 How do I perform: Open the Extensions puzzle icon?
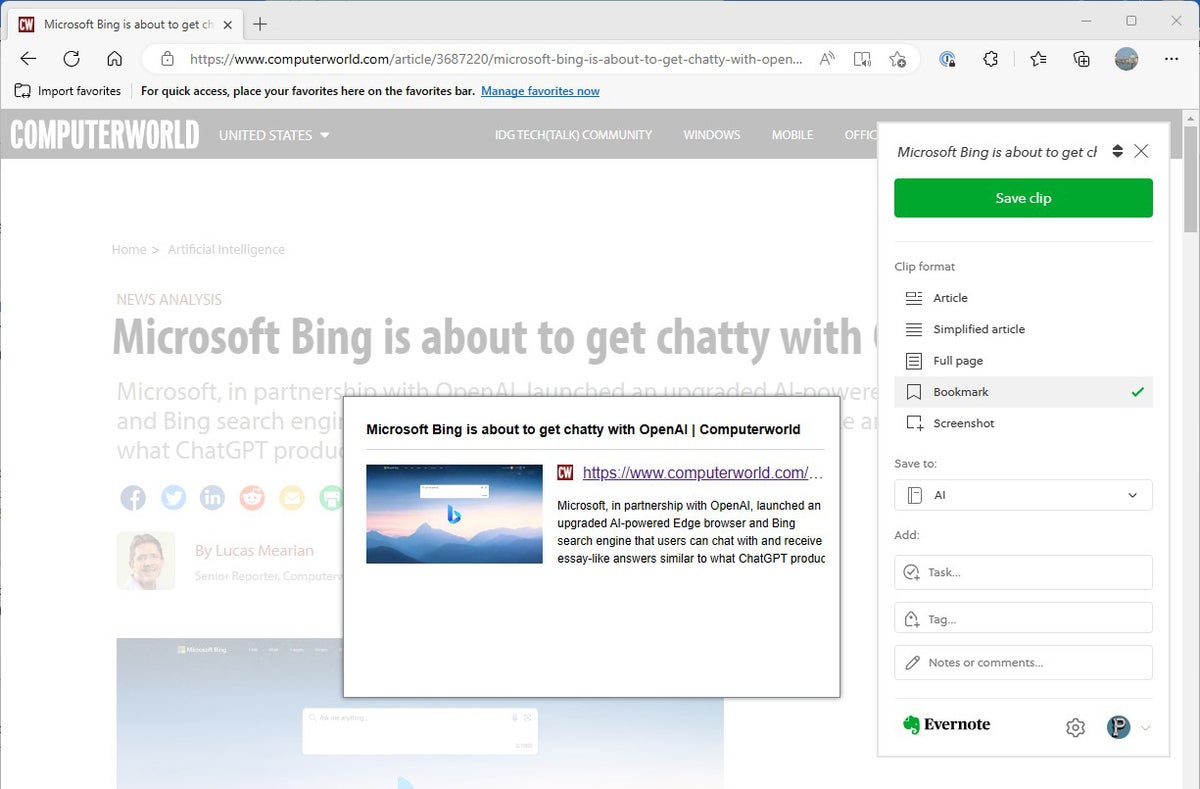tap(990, 59)
